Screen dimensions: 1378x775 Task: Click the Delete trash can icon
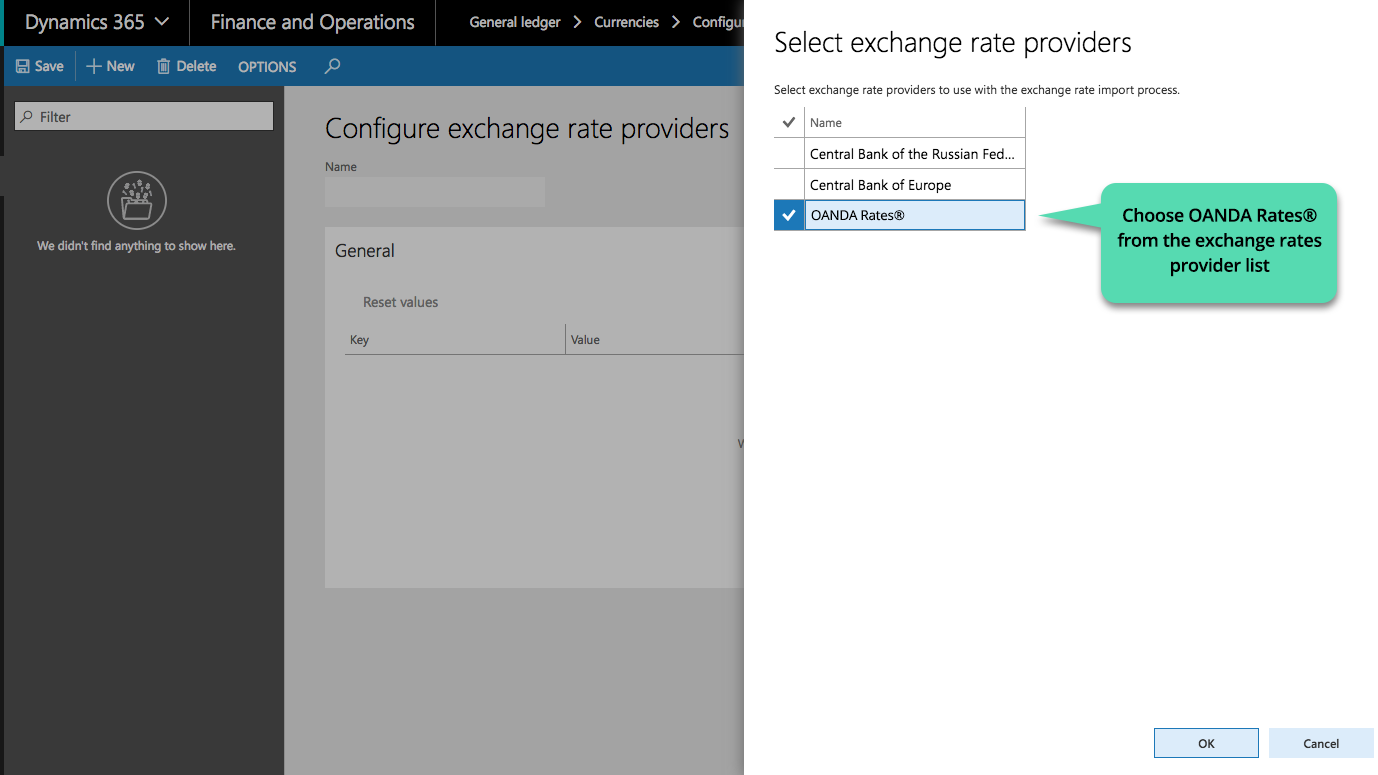[164, 66]
